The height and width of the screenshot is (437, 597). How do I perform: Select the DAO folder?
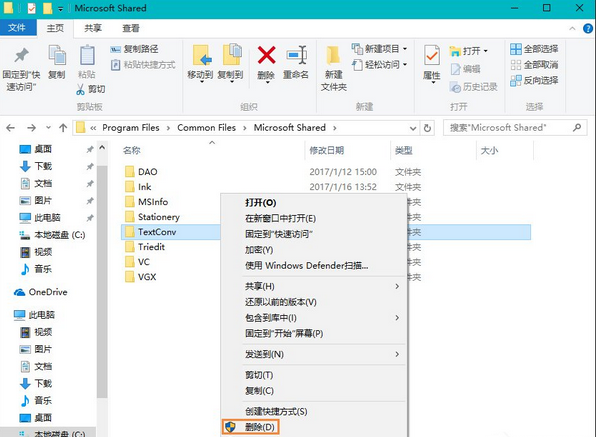click(x=142, y=172)
